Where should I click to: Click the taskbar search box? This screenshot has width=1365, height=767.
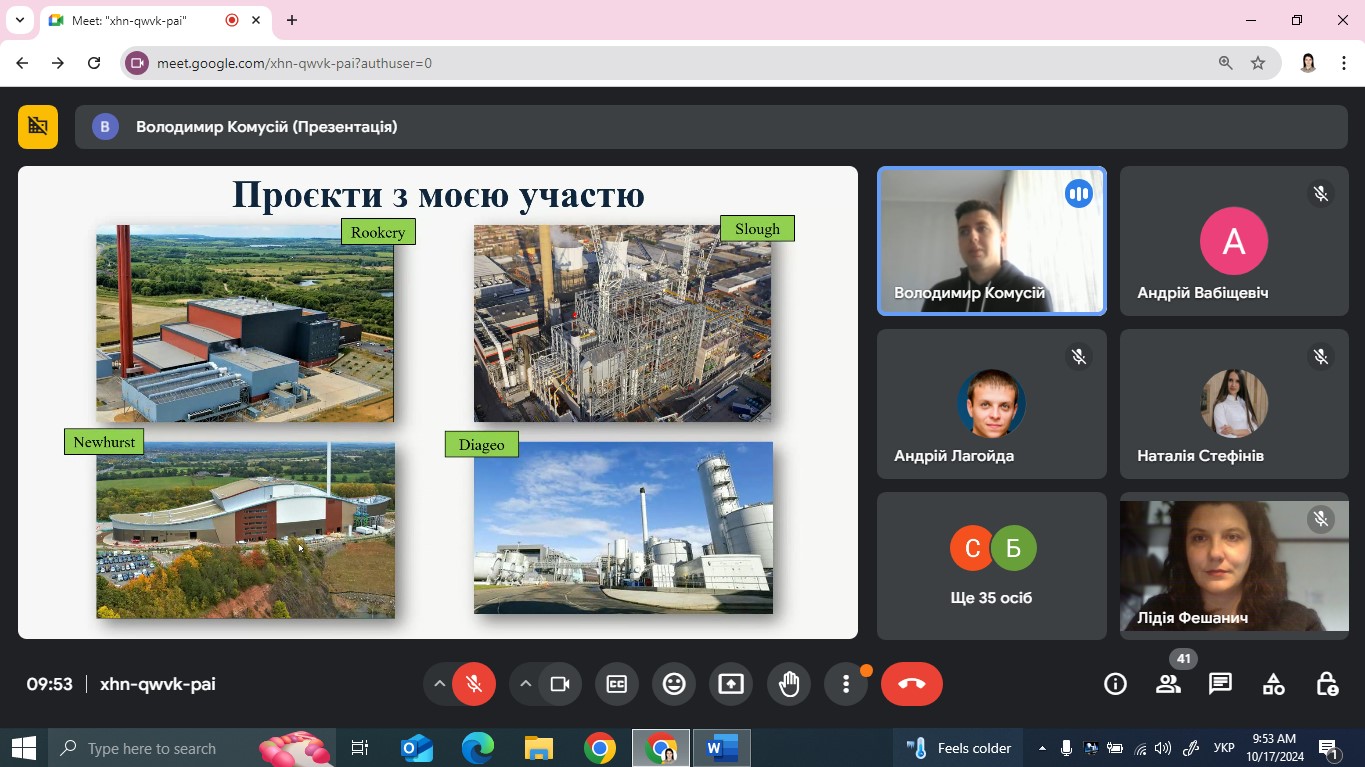[190, 748]
